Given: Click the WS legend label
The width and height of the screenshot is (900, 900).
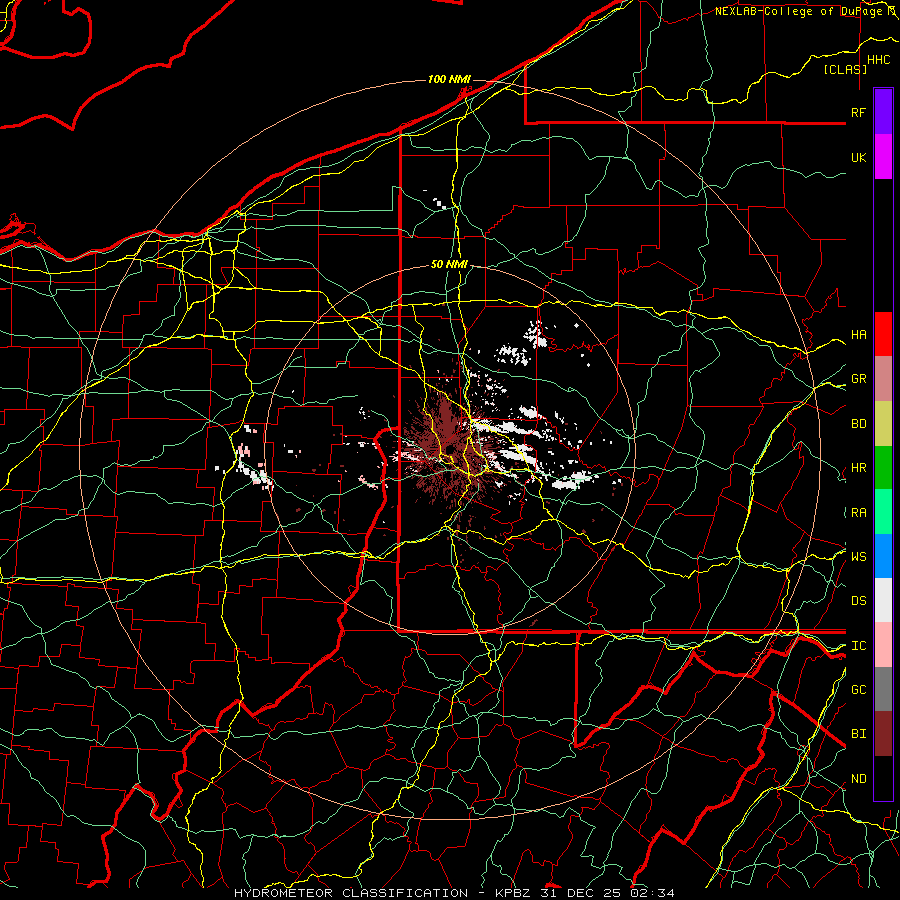Looking at the screenshot, I should point(859,556).
